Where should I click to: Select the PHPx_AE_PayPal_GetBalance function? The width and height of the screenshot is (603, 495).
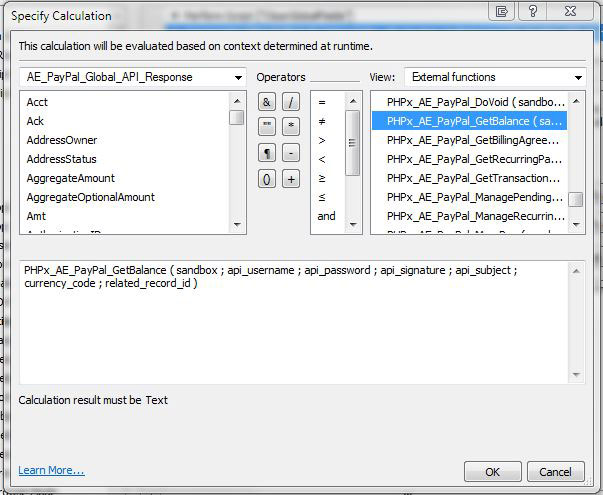tap(469, 121)
